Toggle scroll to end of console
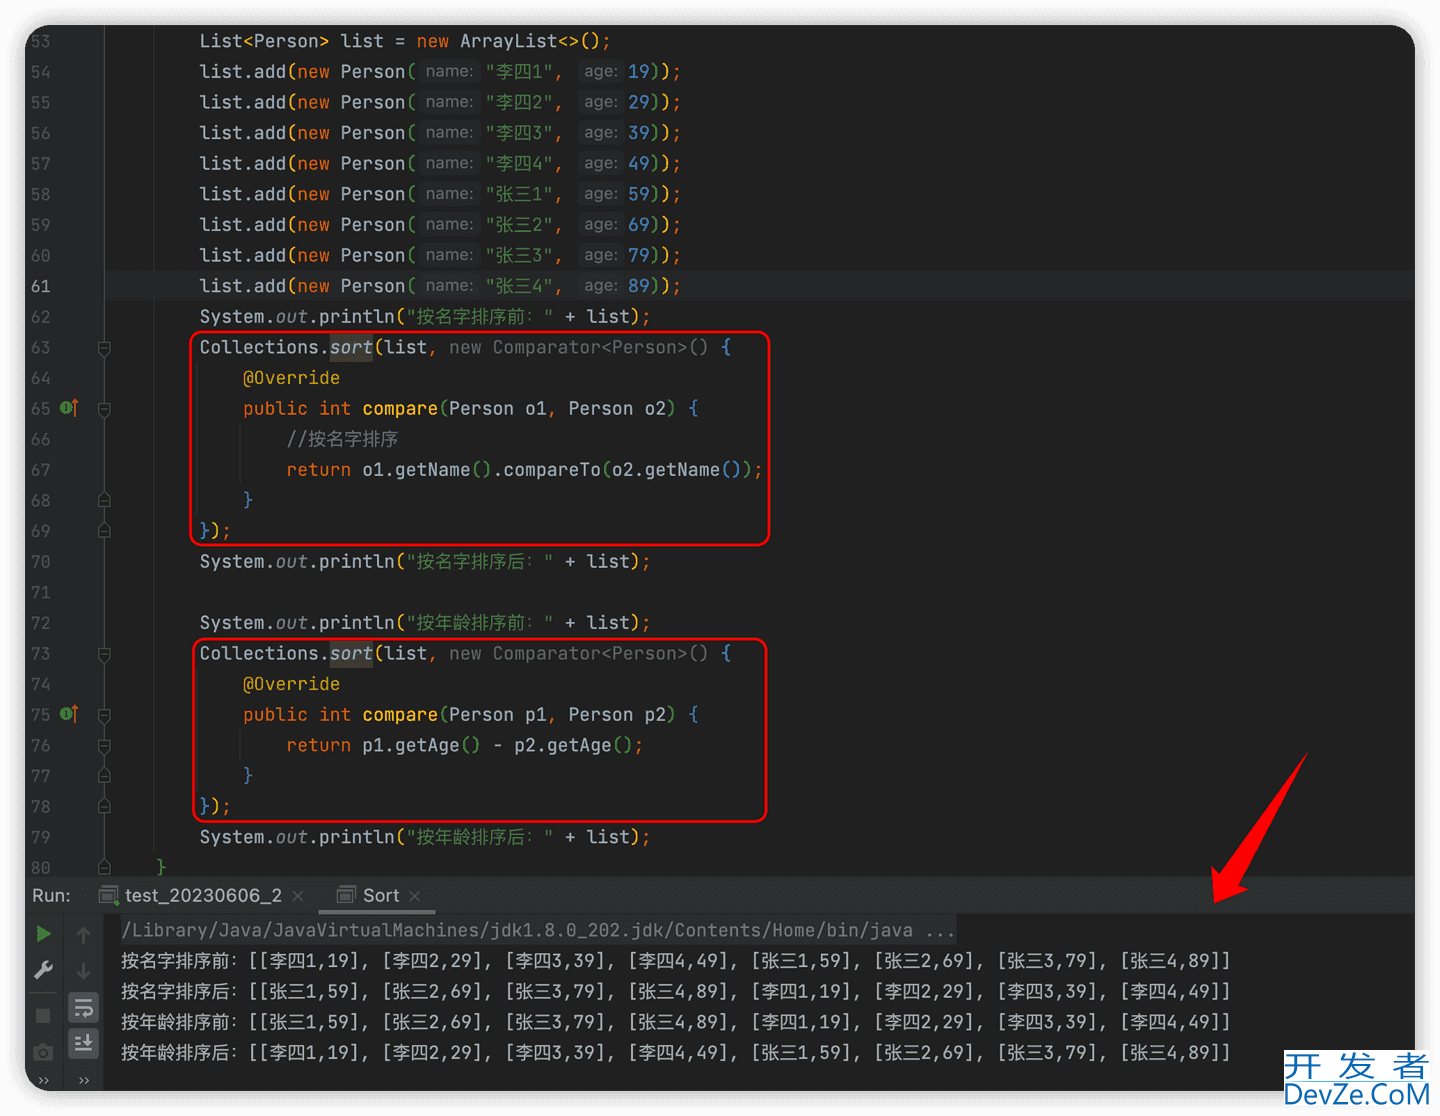The image size is (1440, 1116). (x=83, y=1043)
